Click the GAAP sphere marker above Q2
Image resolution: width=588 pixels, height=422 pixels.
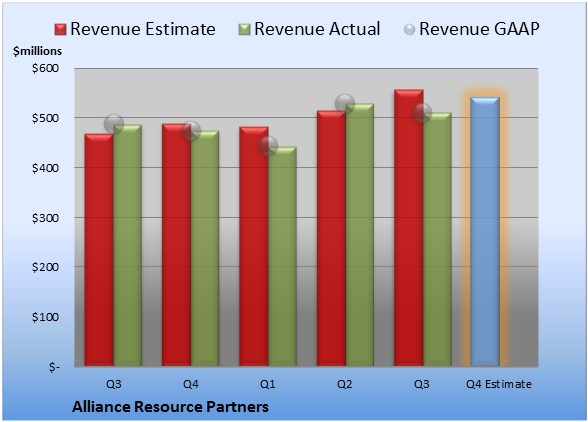[x=345, y=104]
